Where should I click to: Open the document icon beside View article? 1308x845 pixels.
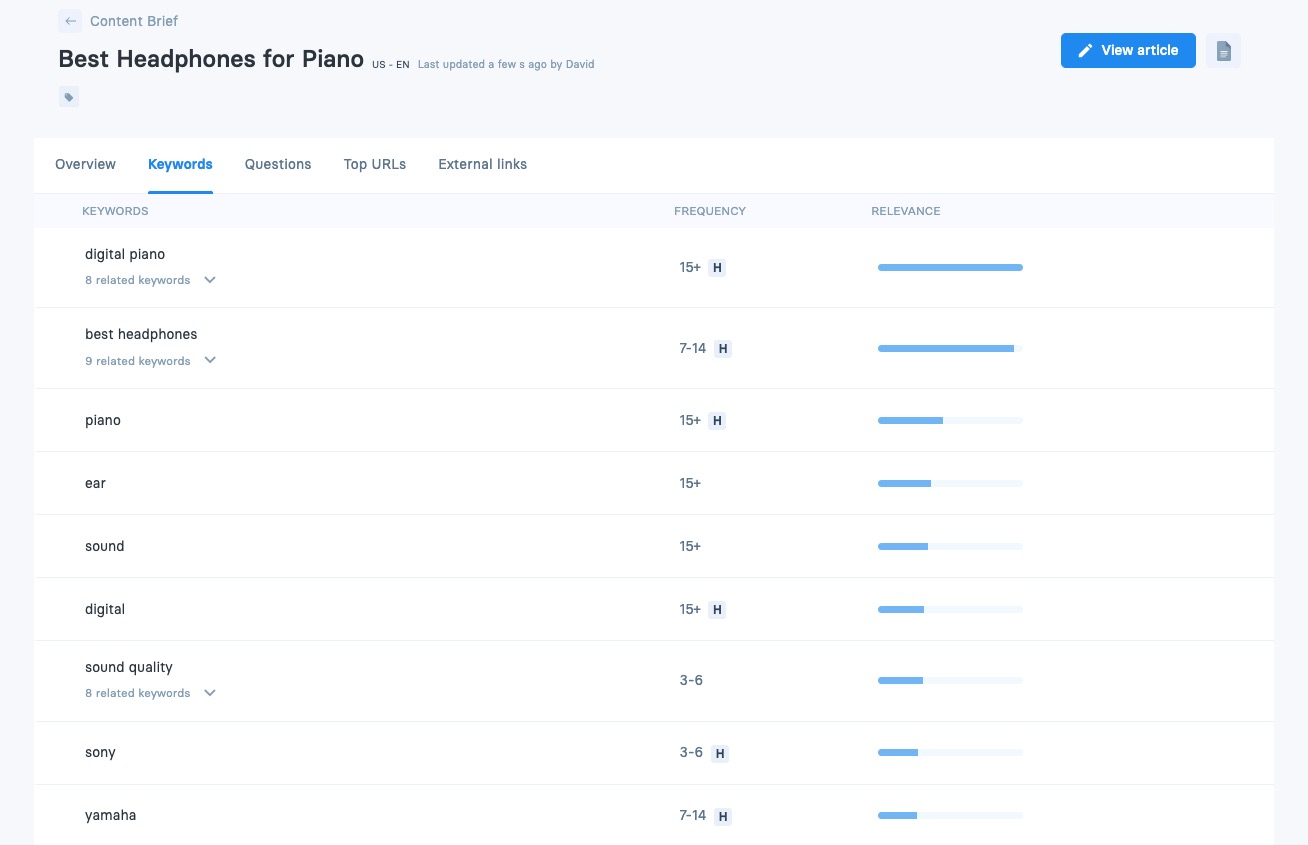pos(1223,51)
